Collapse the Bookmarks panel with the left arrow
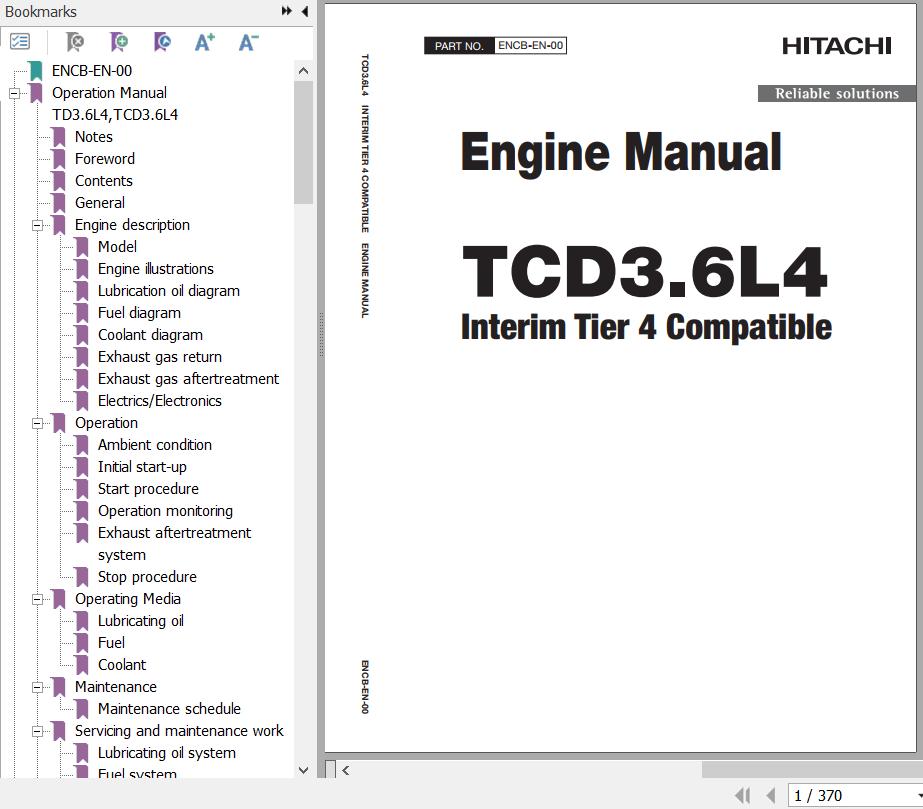 [x=305, y=11]
